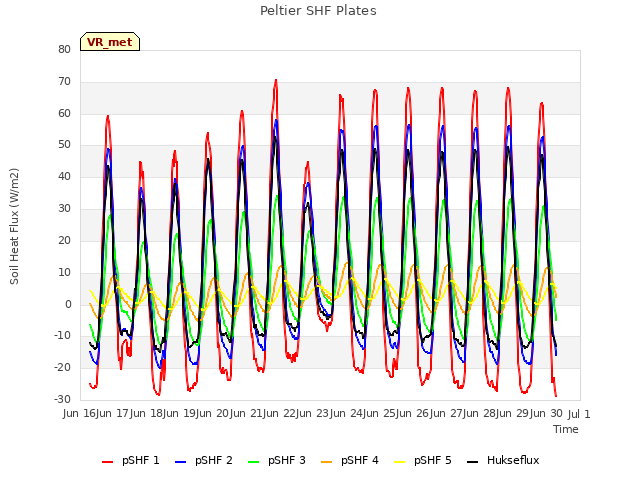Click the 80 y-axis tick label
640x480 pixels.
[x=64, y=49]
